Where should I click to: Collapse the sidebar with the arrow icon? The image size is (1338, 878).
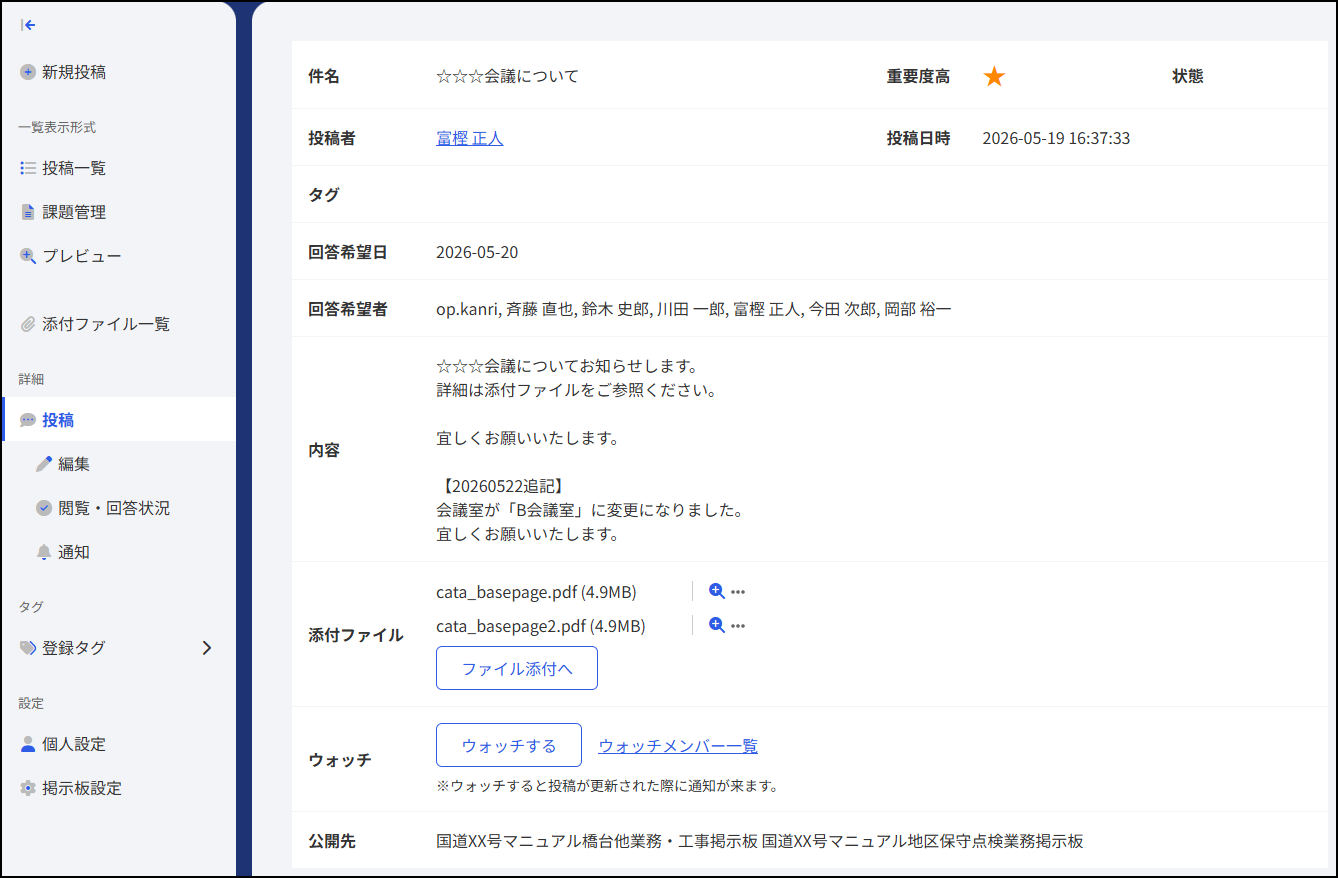click(28, 25)
